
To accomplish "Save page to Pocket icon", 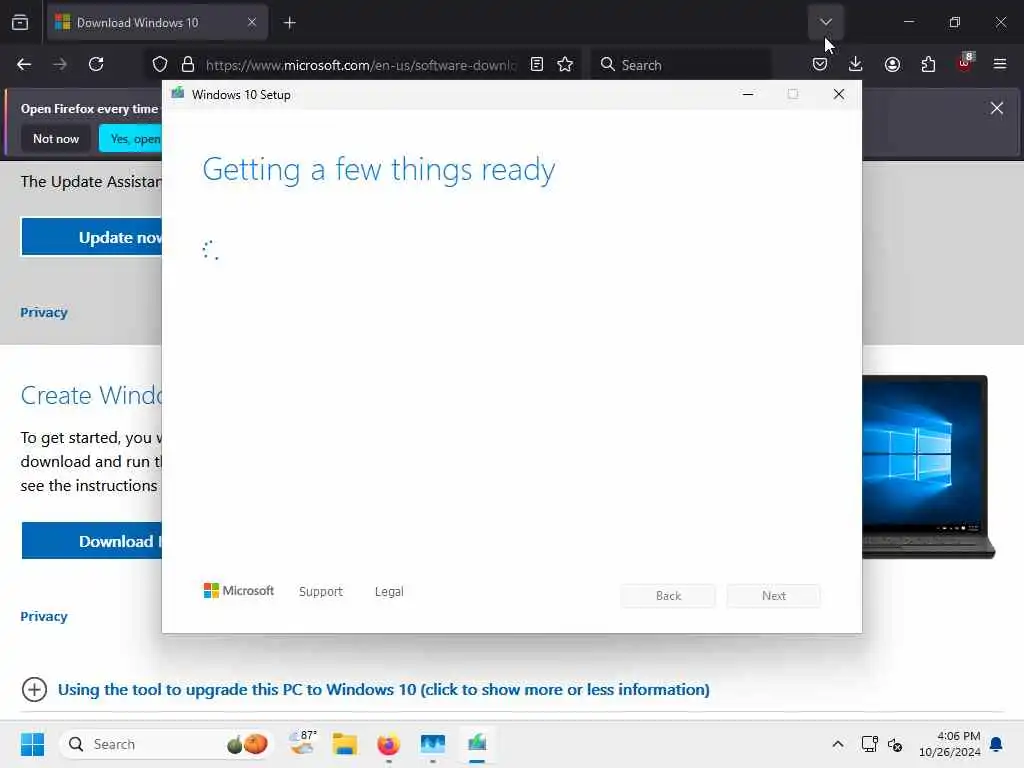I will click(820, 64).
